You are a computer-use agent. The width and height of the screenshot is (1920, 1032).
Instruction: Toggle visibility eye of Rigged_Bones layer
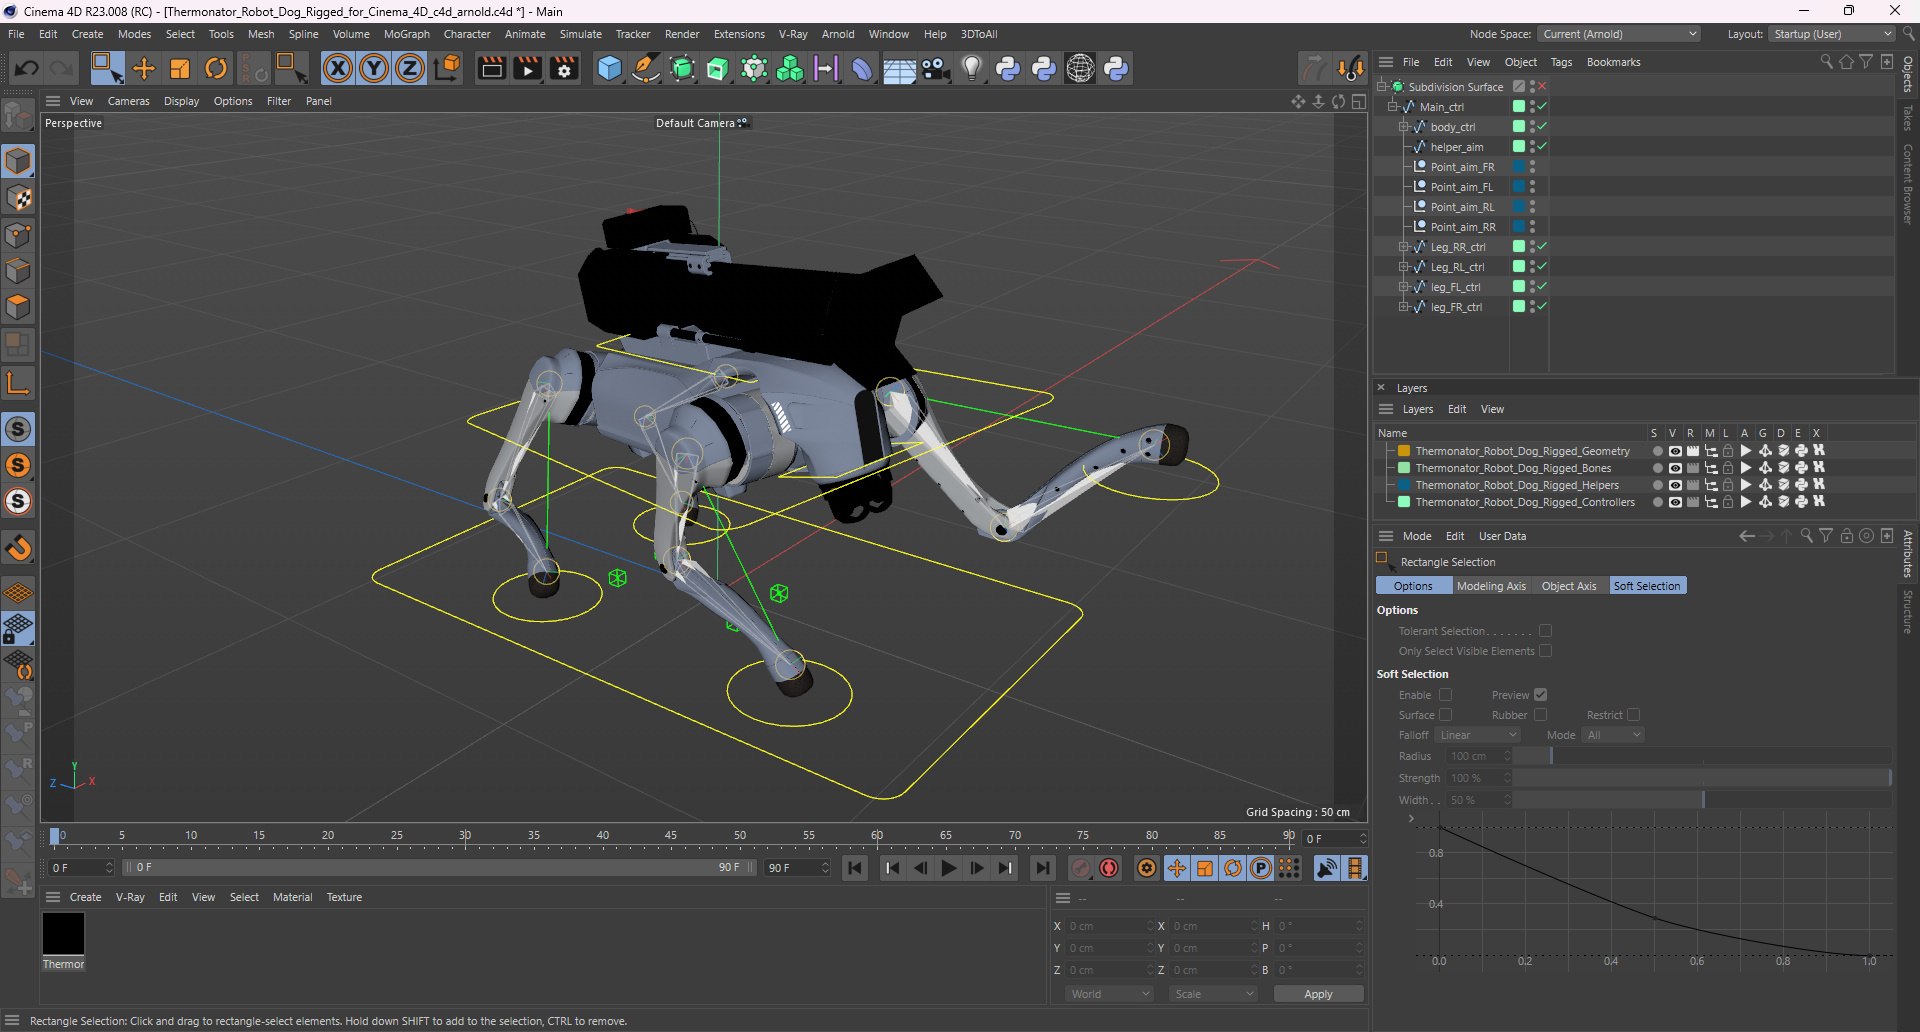[1675, 468]
